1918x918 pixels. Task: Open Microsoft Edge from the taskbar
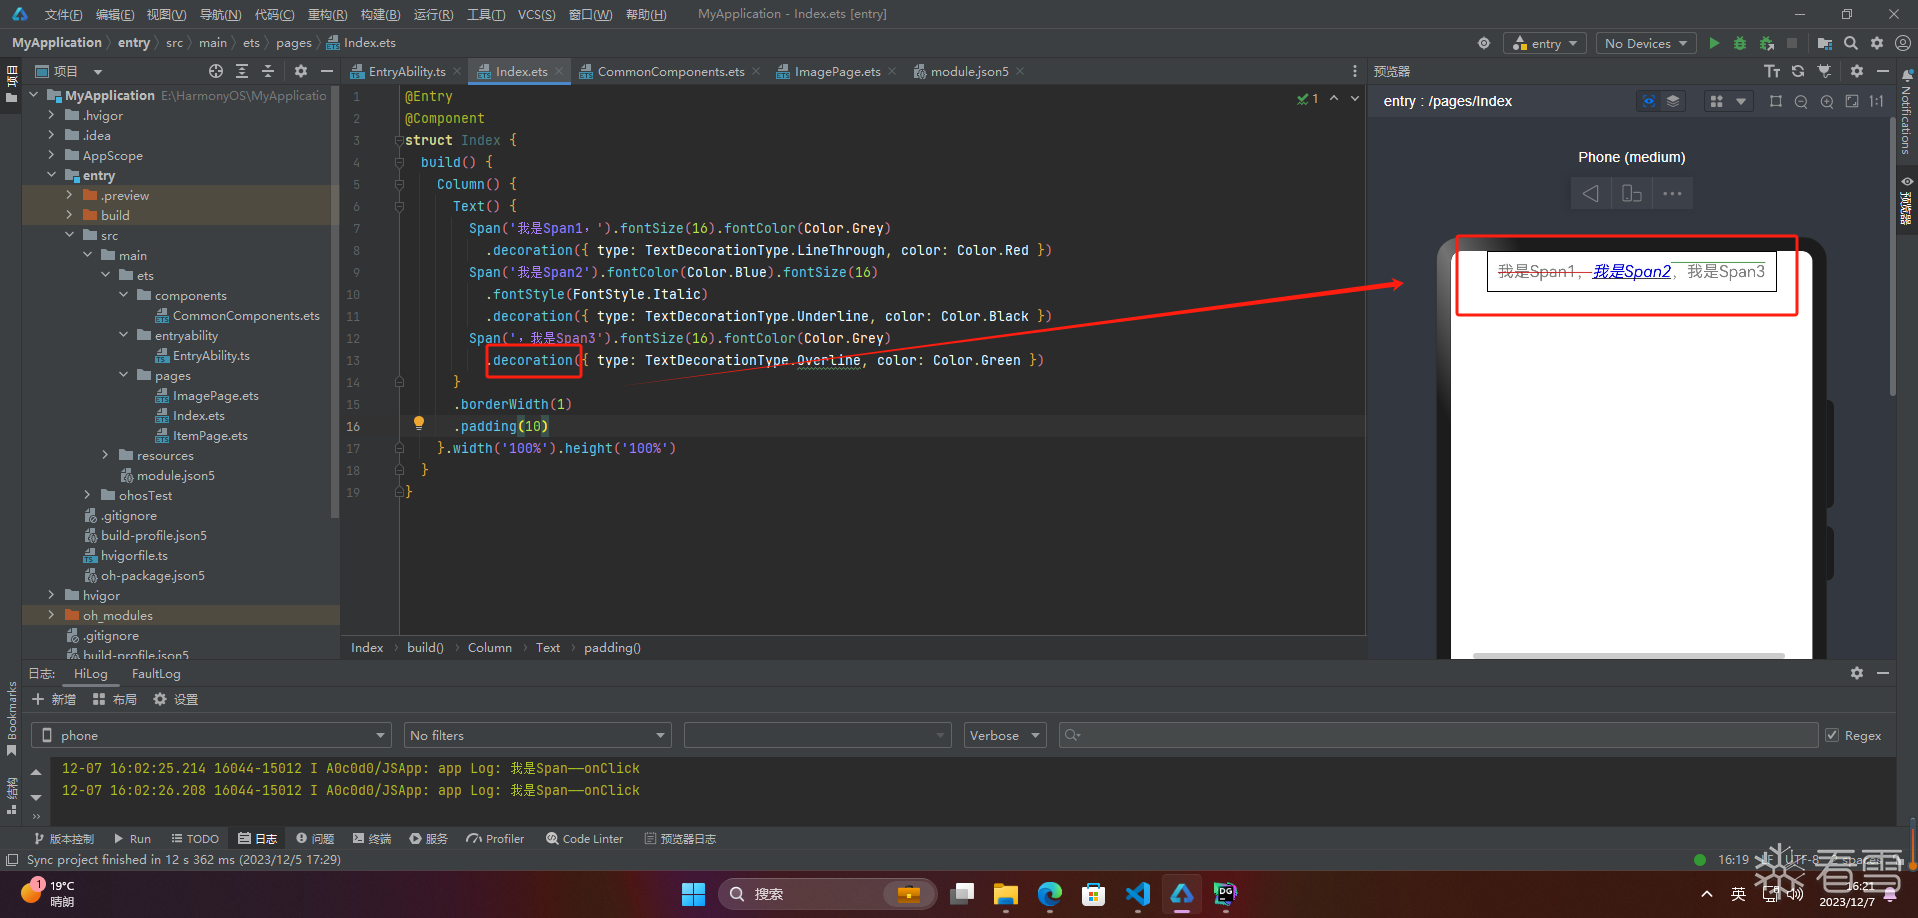[x=1049, y=893]
